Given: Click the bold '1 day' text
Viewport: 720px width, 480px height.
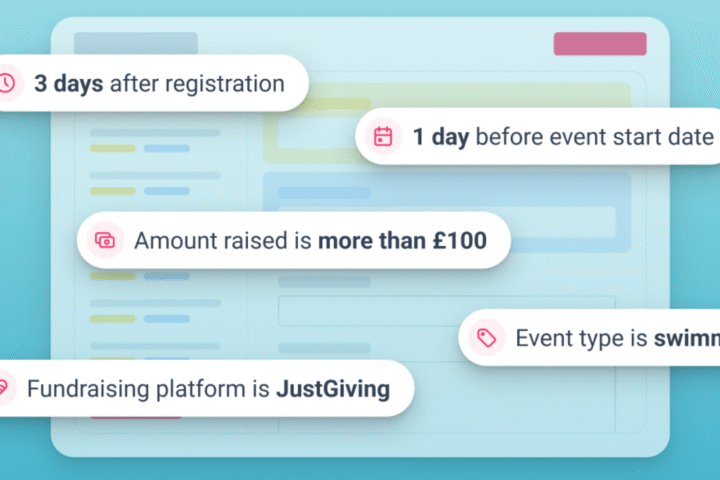Looking at the screenshot, I should [441, 136].
